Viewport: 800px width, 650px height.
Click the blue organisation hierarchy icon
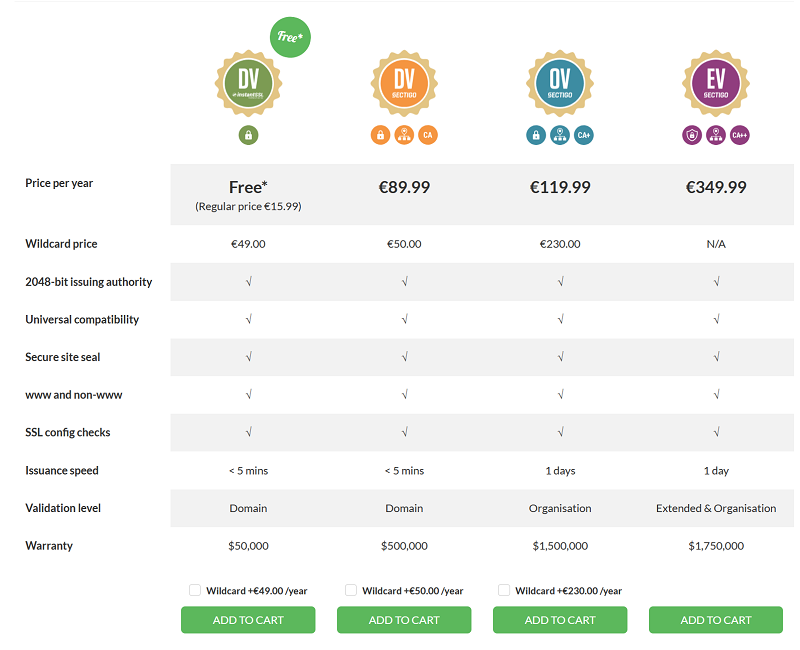[560, 135]
